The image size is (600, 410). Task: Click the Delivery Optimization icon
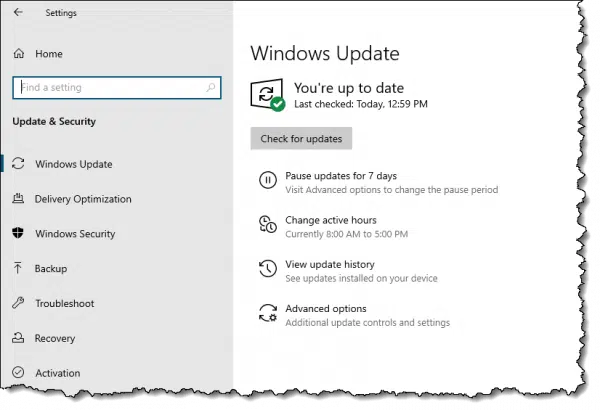click(x=18, y=198)
